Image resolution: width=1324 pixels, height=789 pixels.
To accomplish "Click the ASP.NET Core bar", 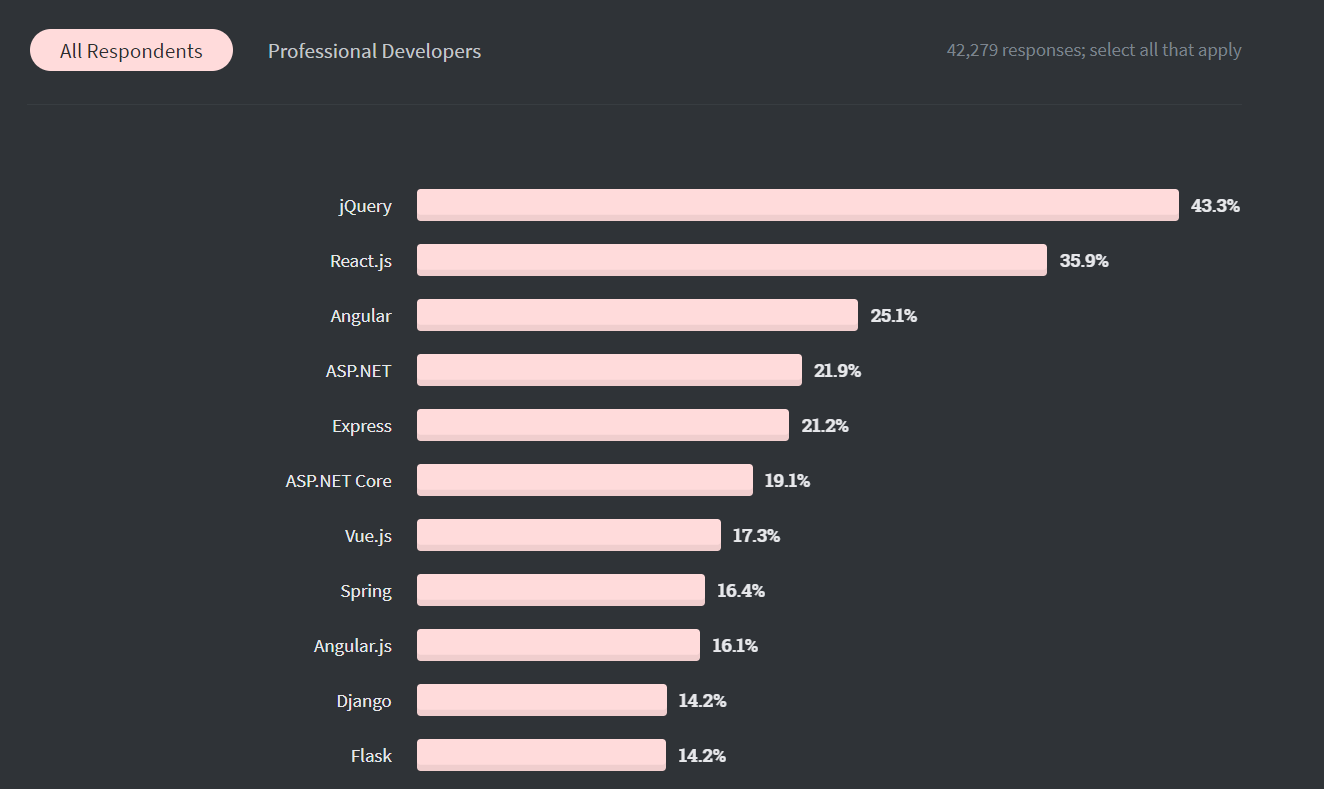I will pos(585,480).
